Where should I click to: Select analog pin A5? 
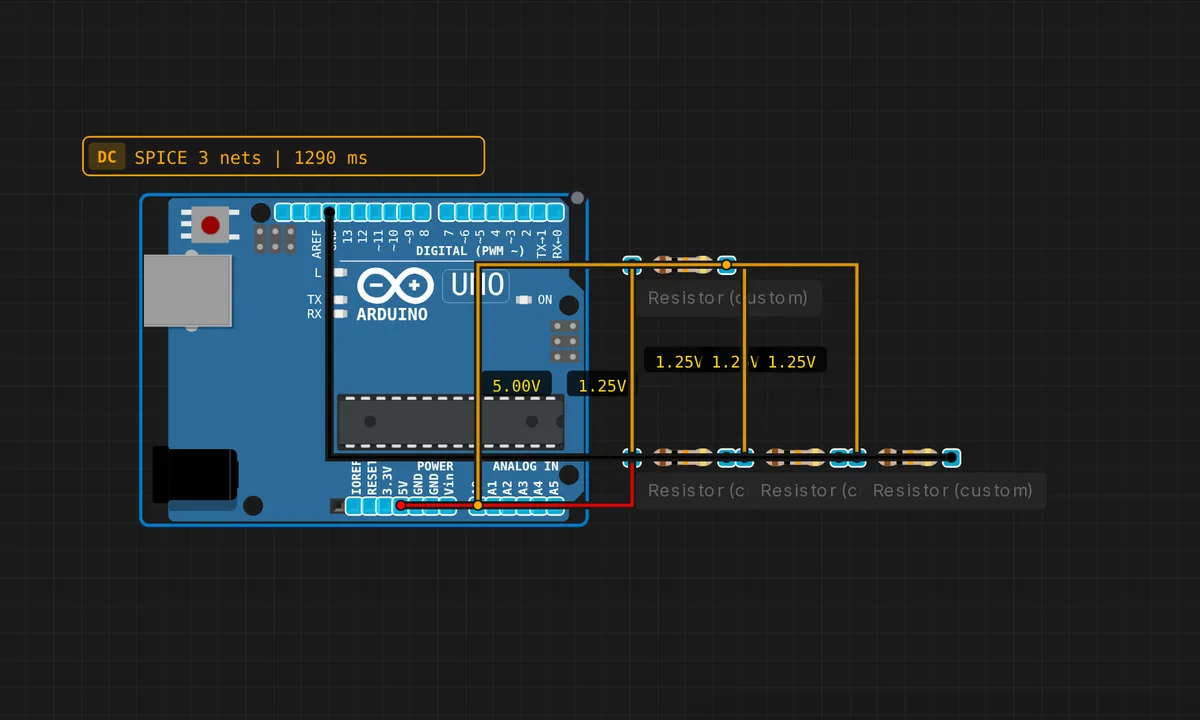click(555, 506)
